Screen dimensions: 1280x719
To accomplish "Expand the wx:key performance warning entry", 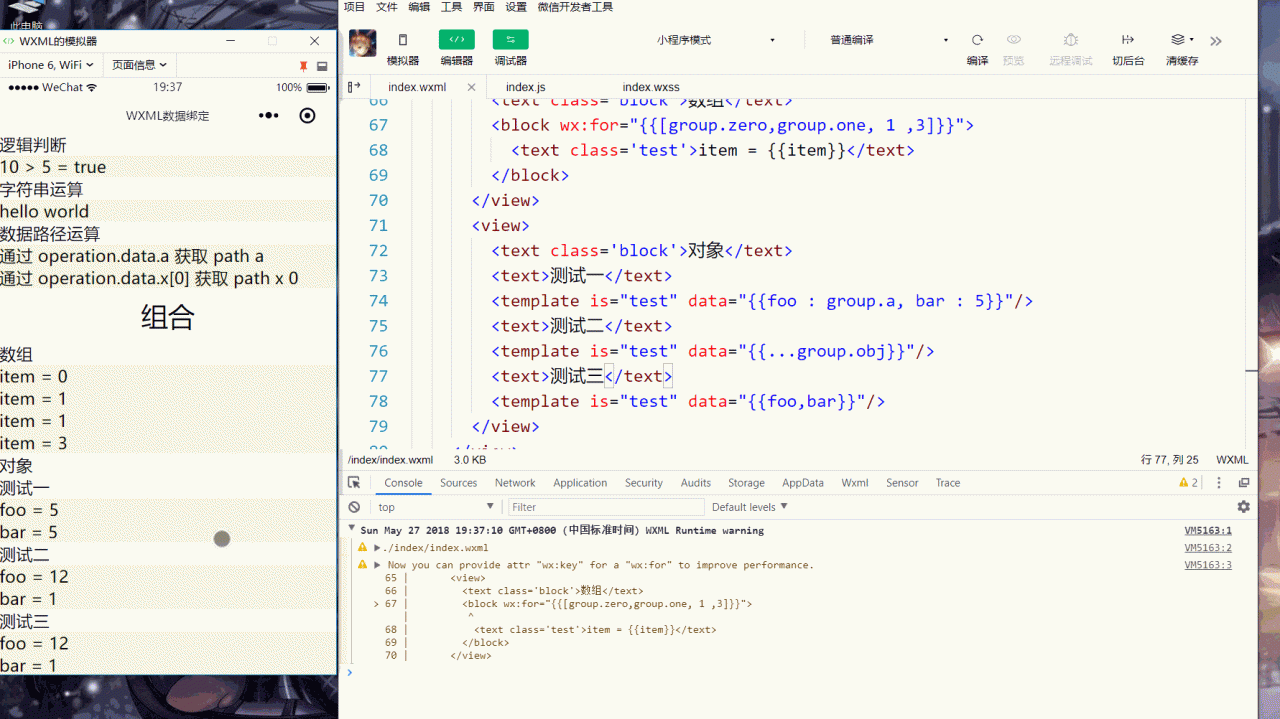I will (x=377, y=565).
